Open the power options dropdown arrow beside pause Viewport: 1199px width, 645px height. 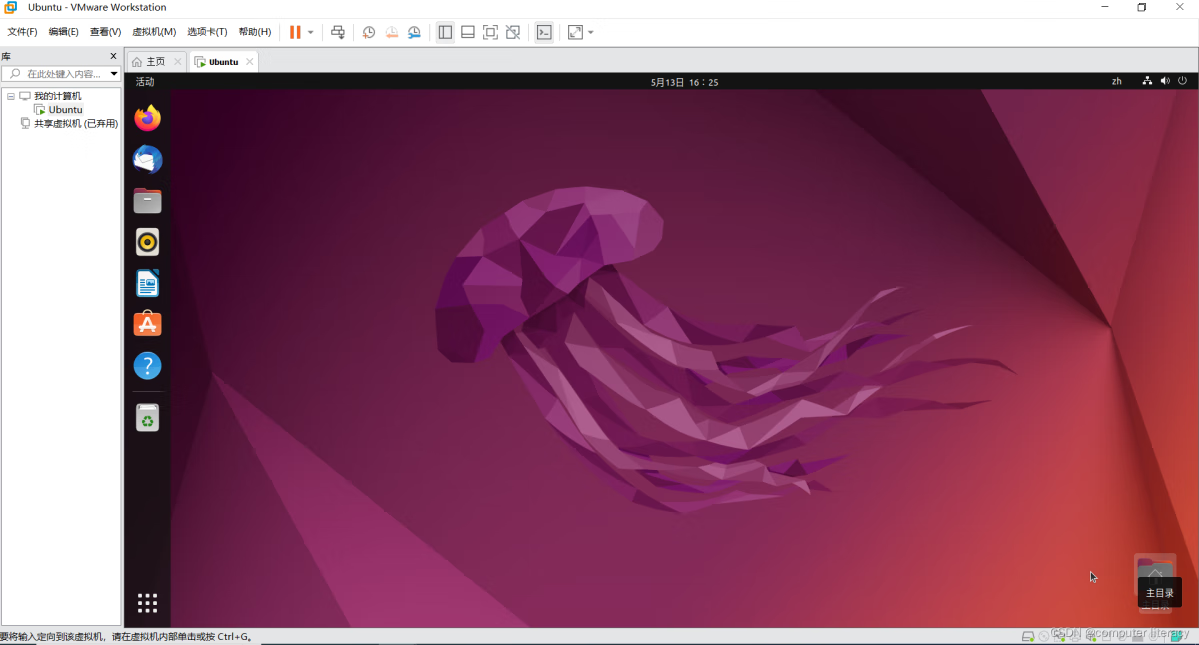[x=310, y=32]
